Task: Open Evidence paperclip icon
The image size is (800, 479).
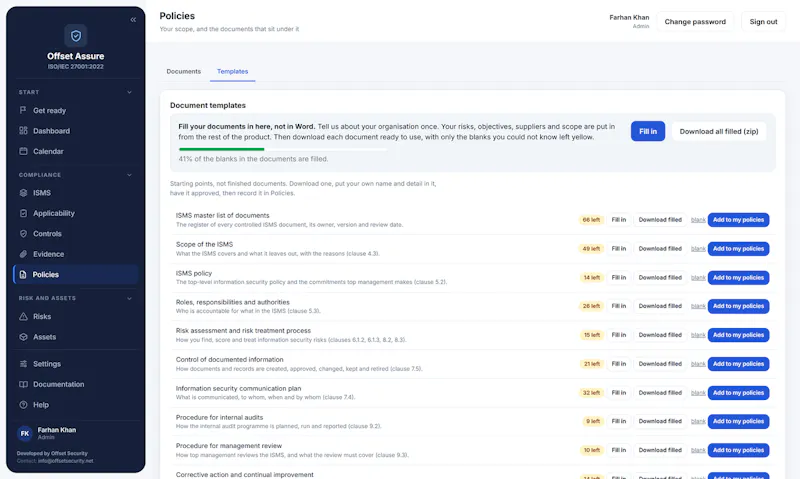Action: pos(23,254)
